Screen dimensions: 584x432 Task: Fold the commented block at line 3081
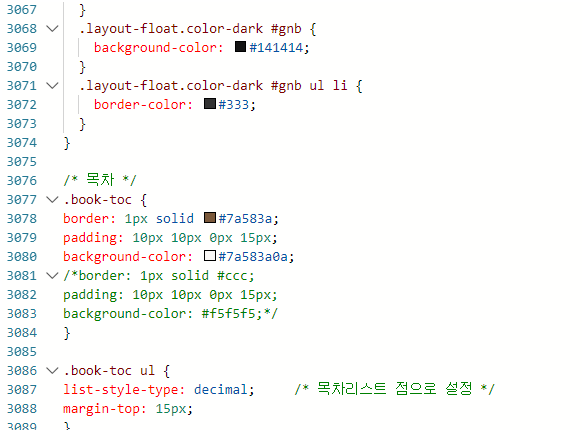coord(52,276)
